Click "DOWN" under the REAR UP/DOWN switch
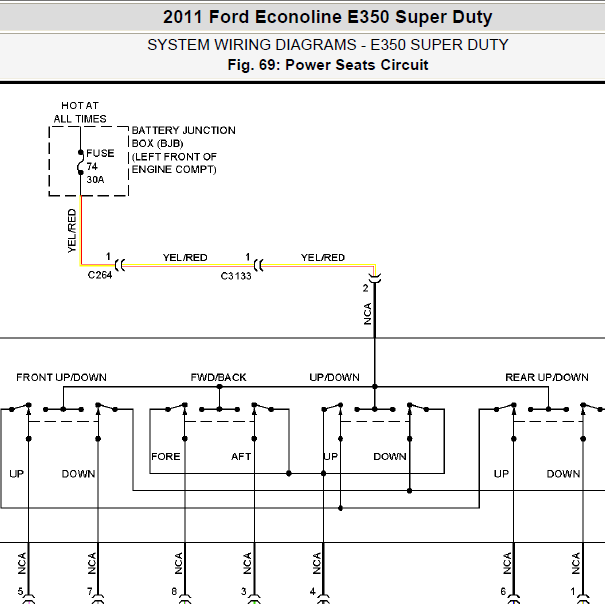605x604 pixels. pyautogui.click(x=563, y=474)
